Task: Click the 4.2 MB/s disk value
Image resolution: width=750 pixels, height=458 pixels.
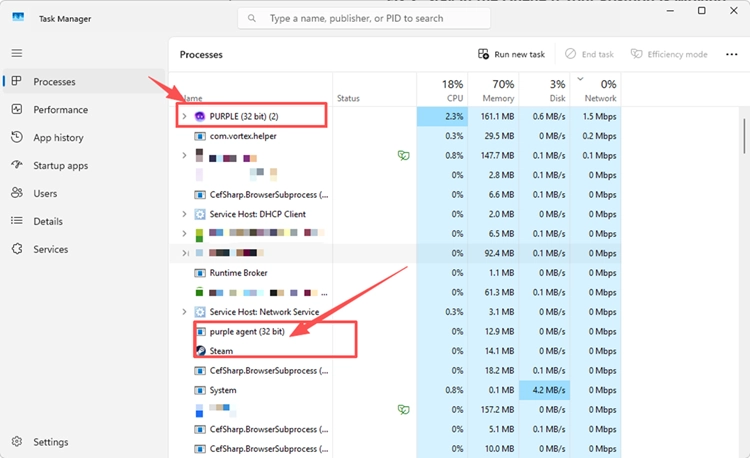Action: coord(549,391)
